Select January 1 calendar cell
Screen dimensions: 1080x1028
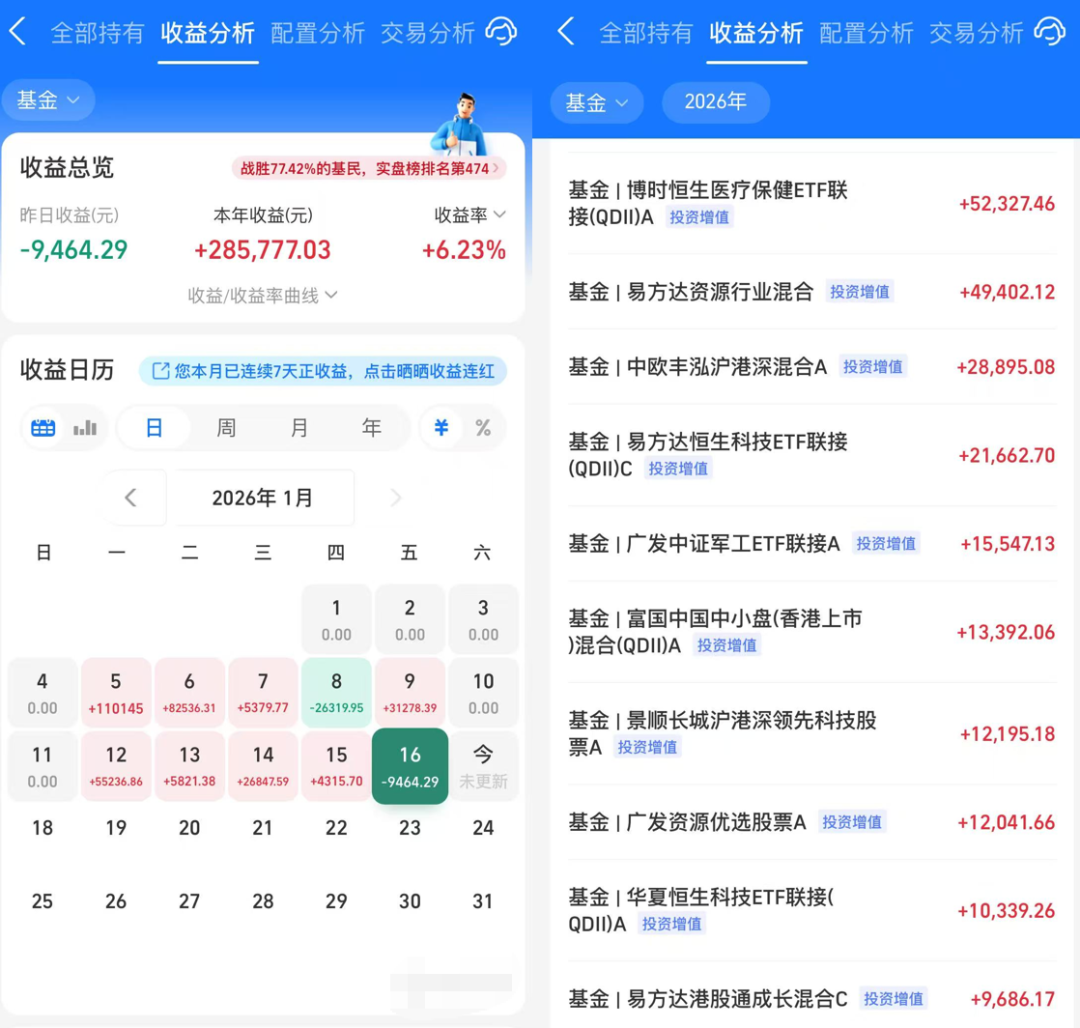[336, 619]
